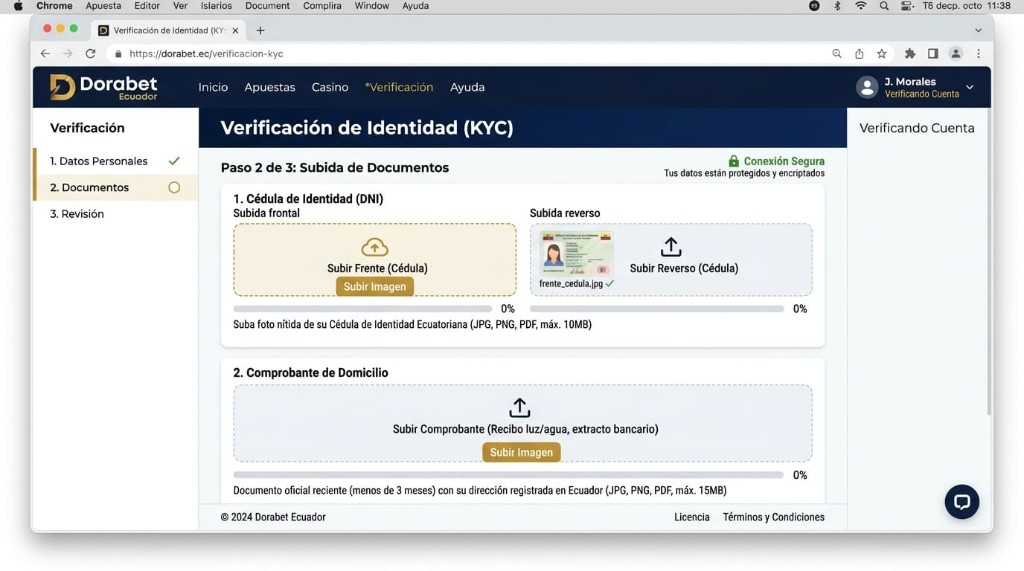Click the Comprobante de Domicilio progress bar
This screenshot has height=571, width=1024.
coord(508,475)
